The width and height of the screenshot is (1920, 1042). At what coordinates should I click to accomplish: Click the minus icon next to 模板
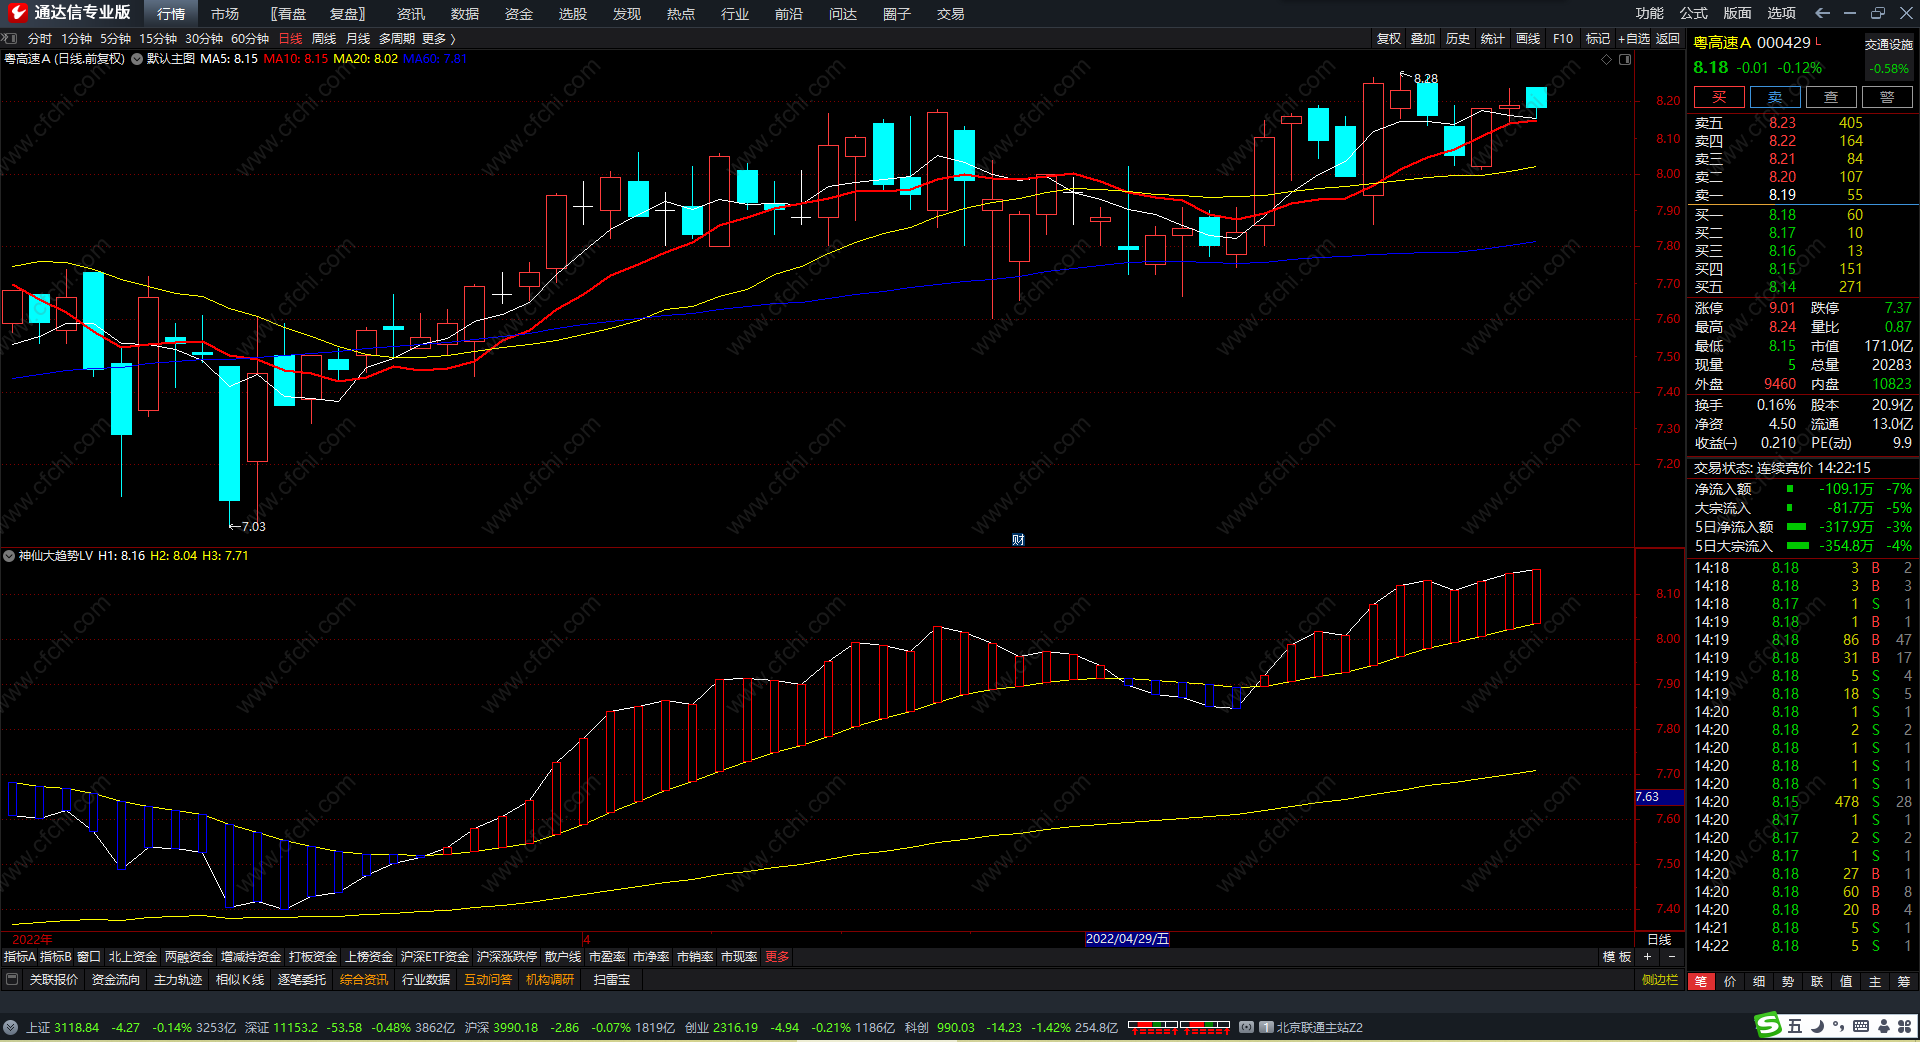(x=1671, y=957)
